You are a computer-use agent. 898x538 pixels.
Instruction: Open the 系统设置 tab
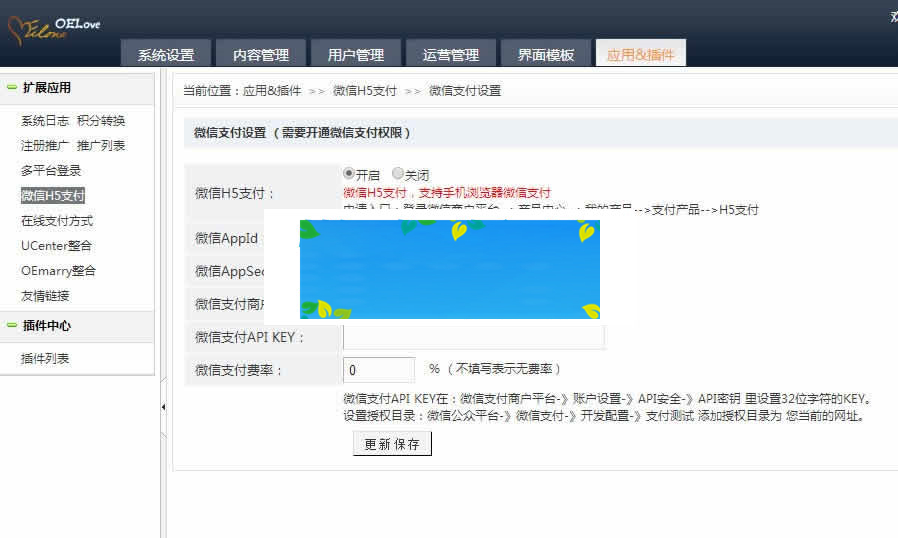tap(166, 55)
